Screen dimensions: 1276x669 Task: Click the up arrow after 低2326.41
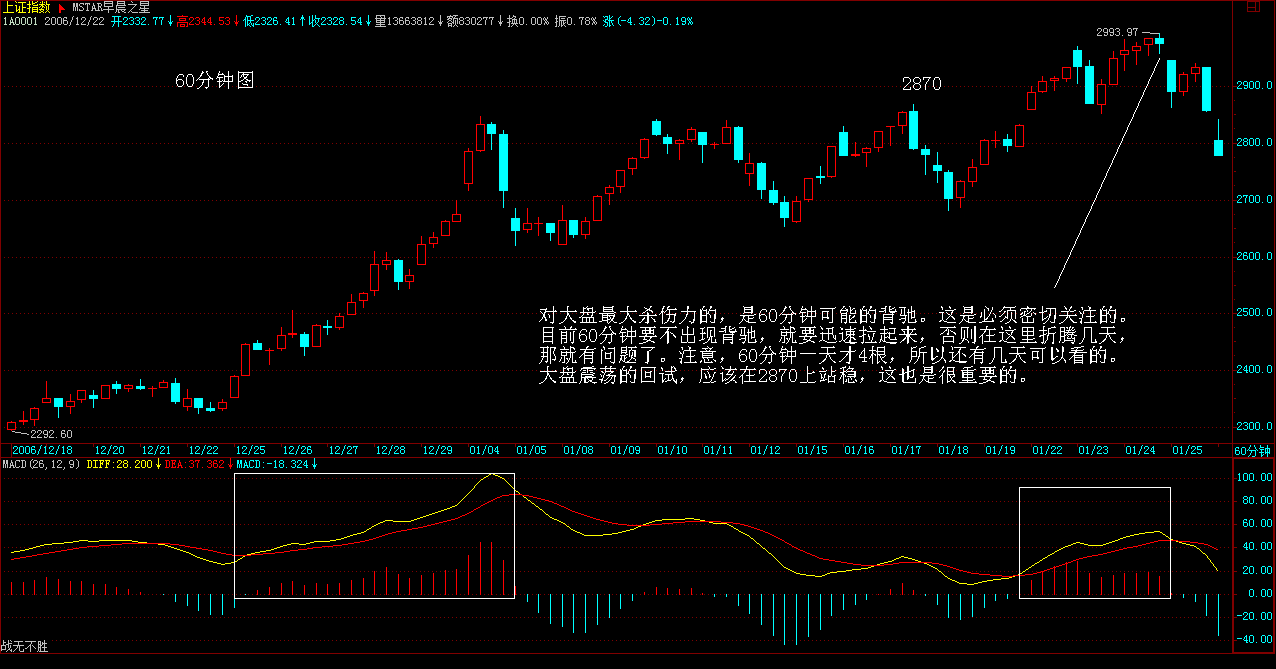pos(302,21)
